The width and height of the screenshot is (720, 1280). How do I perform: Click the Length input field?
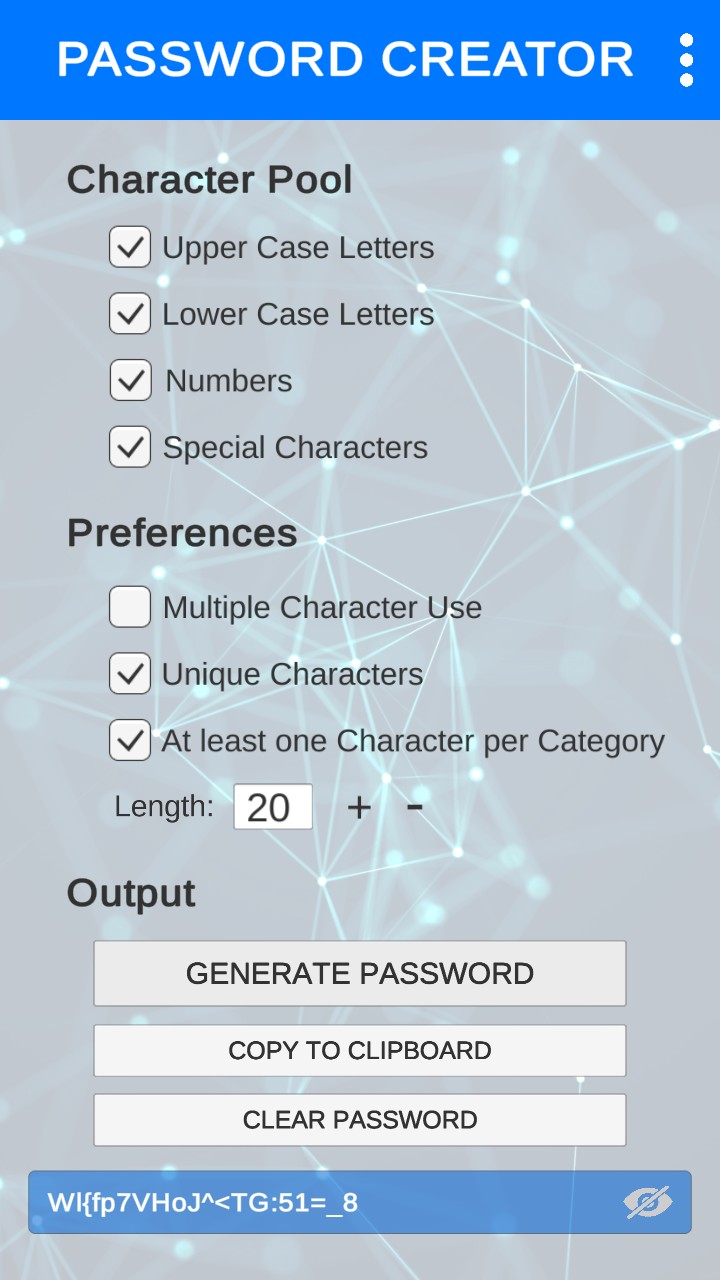(272, 807)
